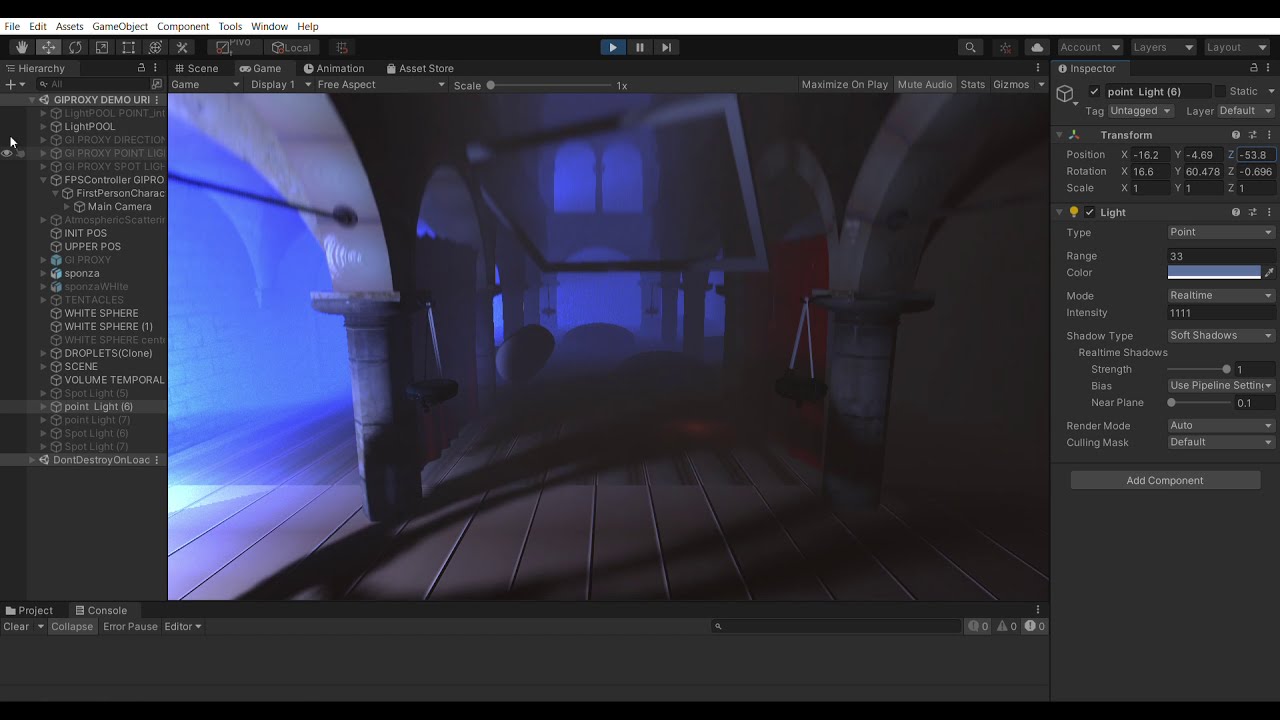Viewport: 1280px width, 720px height.
Task: Toggle Pivot/Center handle position
Action: 235,47
